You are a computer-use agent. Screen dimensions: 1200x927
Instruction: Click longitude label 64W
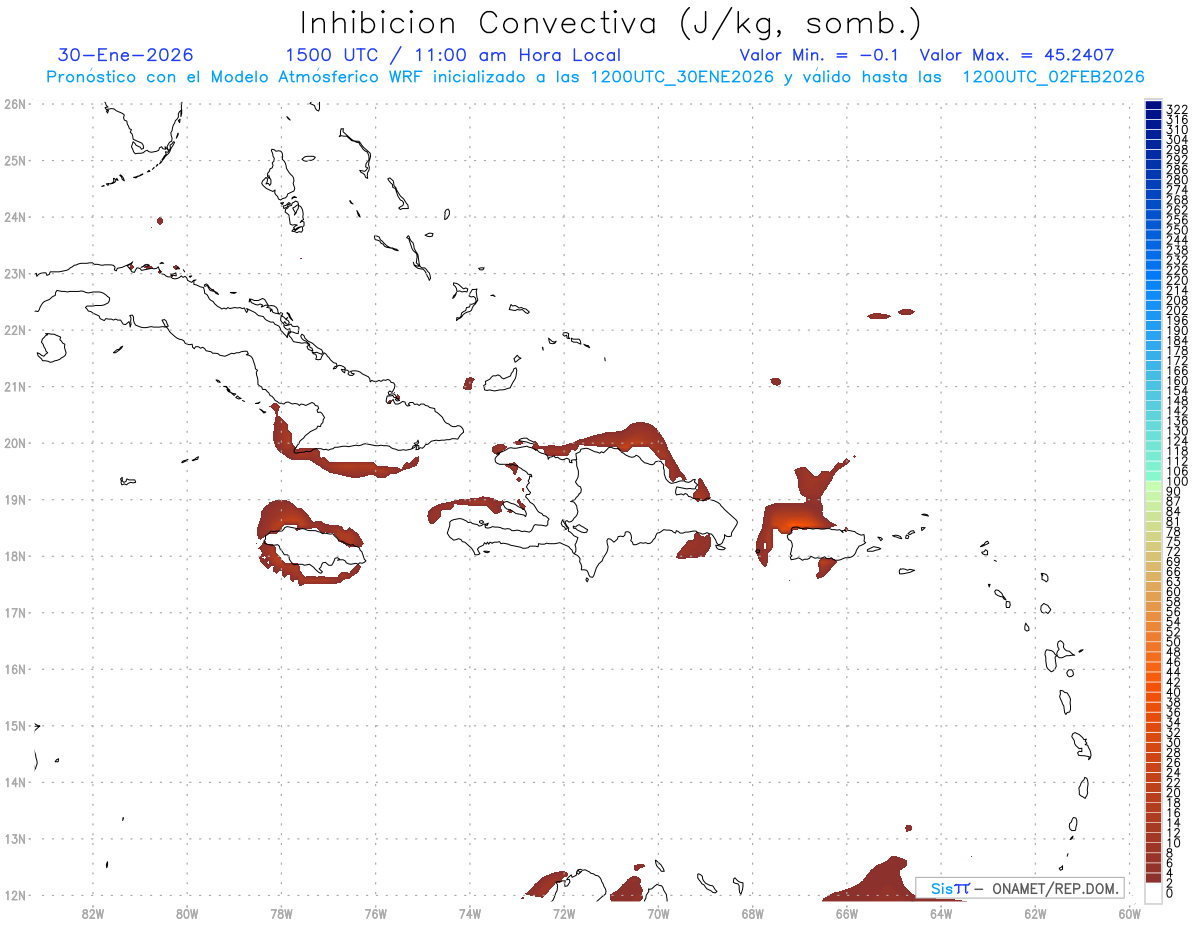point(941,913)
